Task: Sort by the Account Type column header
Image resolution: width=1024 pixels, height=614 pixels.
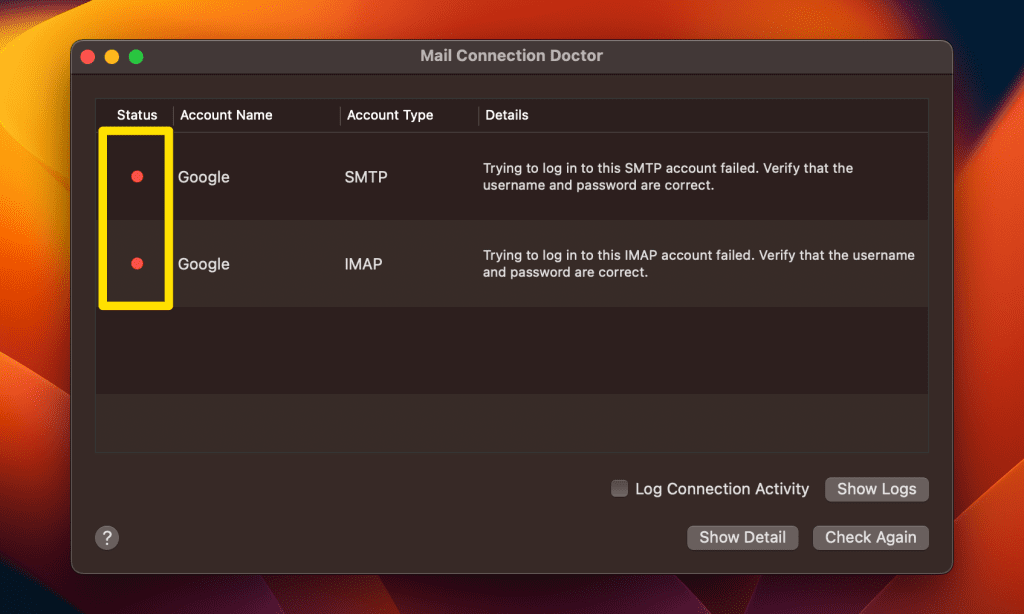Action: pyautogui.click(x=390, y=115)
